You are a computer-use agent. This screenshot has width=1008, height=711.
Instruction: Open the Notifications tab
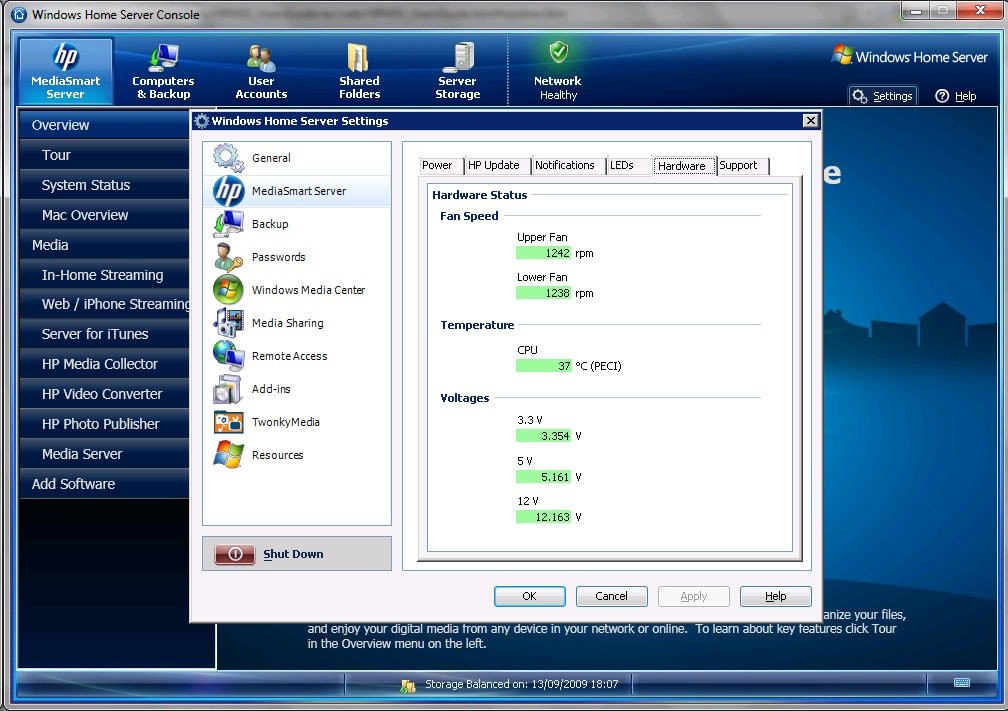pos(568,165)
